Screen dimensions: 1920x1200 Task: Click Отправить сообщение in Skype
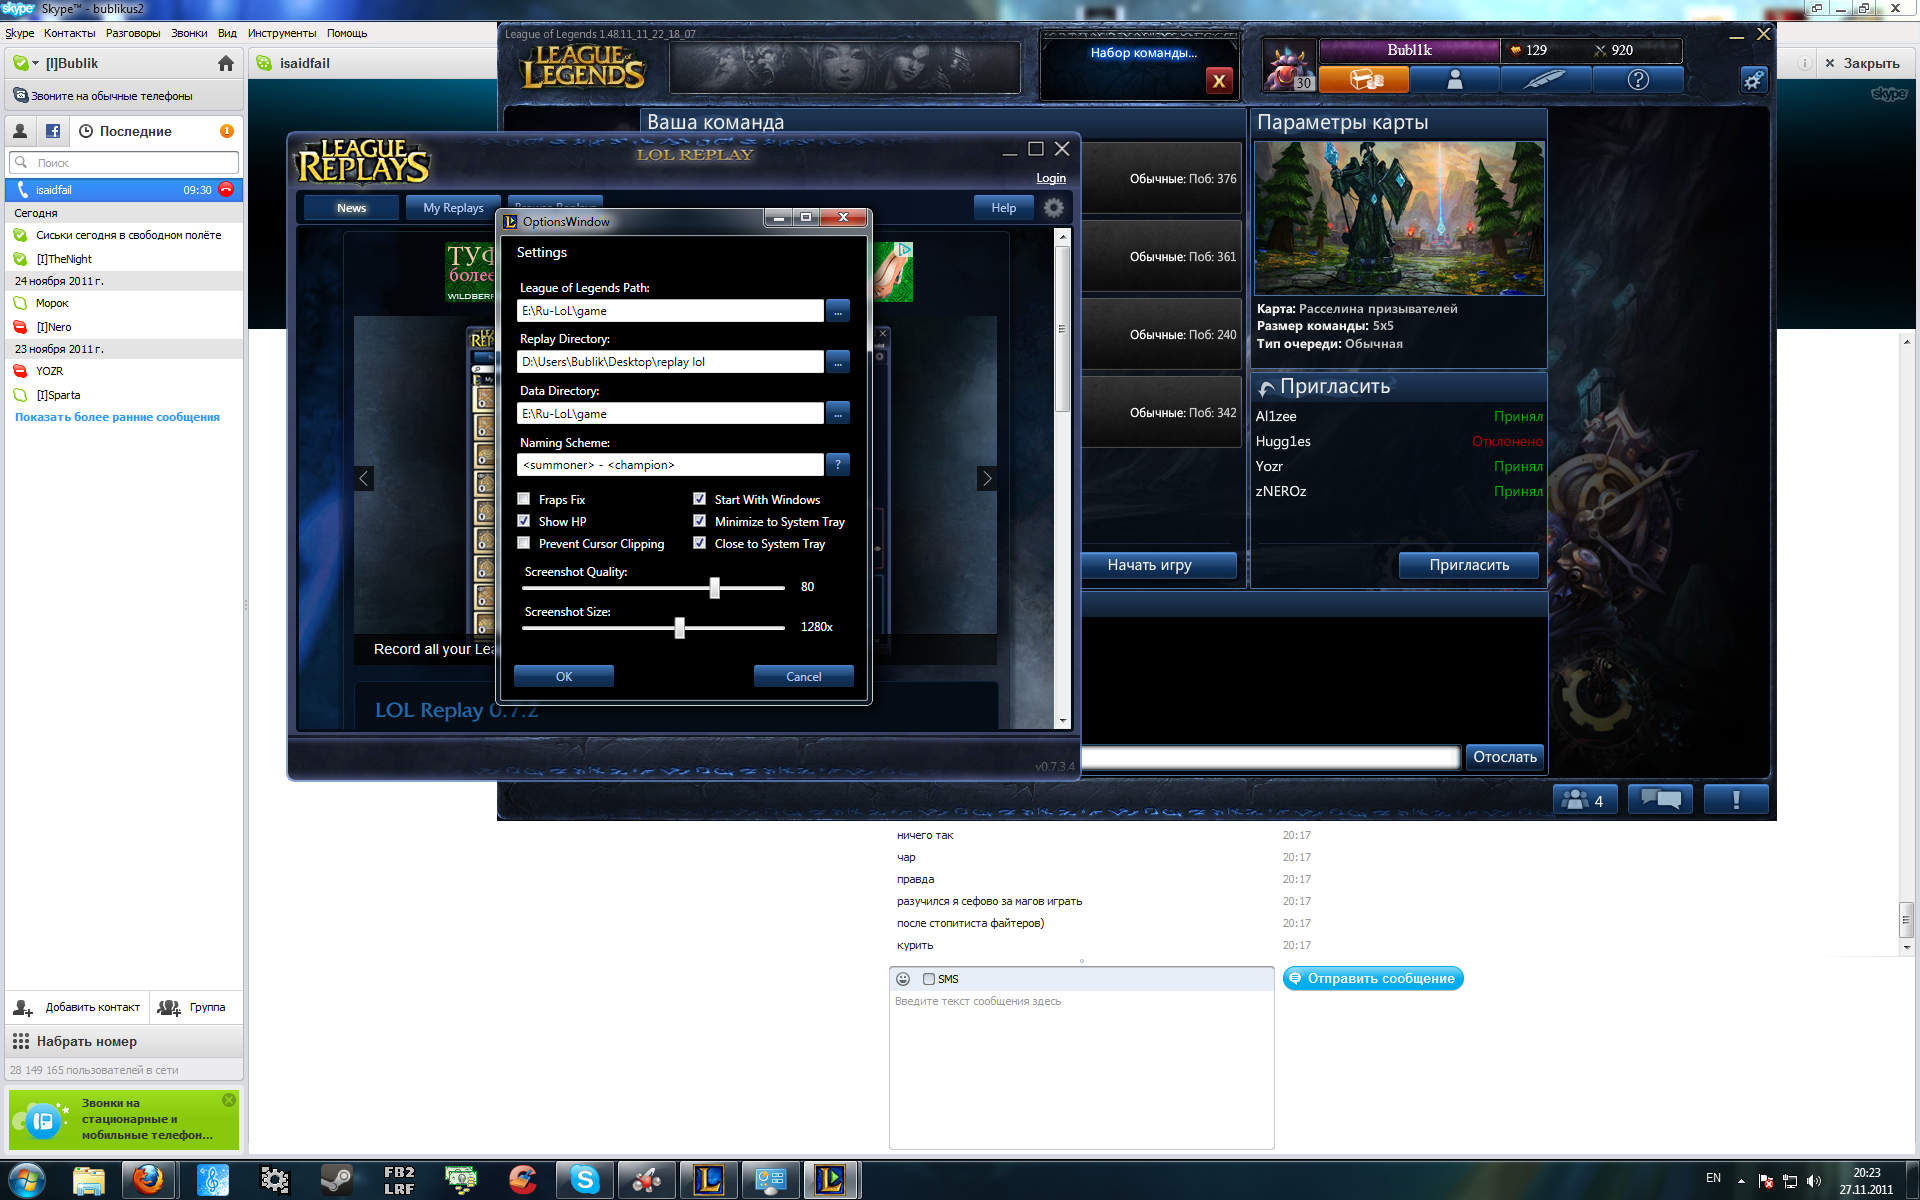(x=1373, y=978)
